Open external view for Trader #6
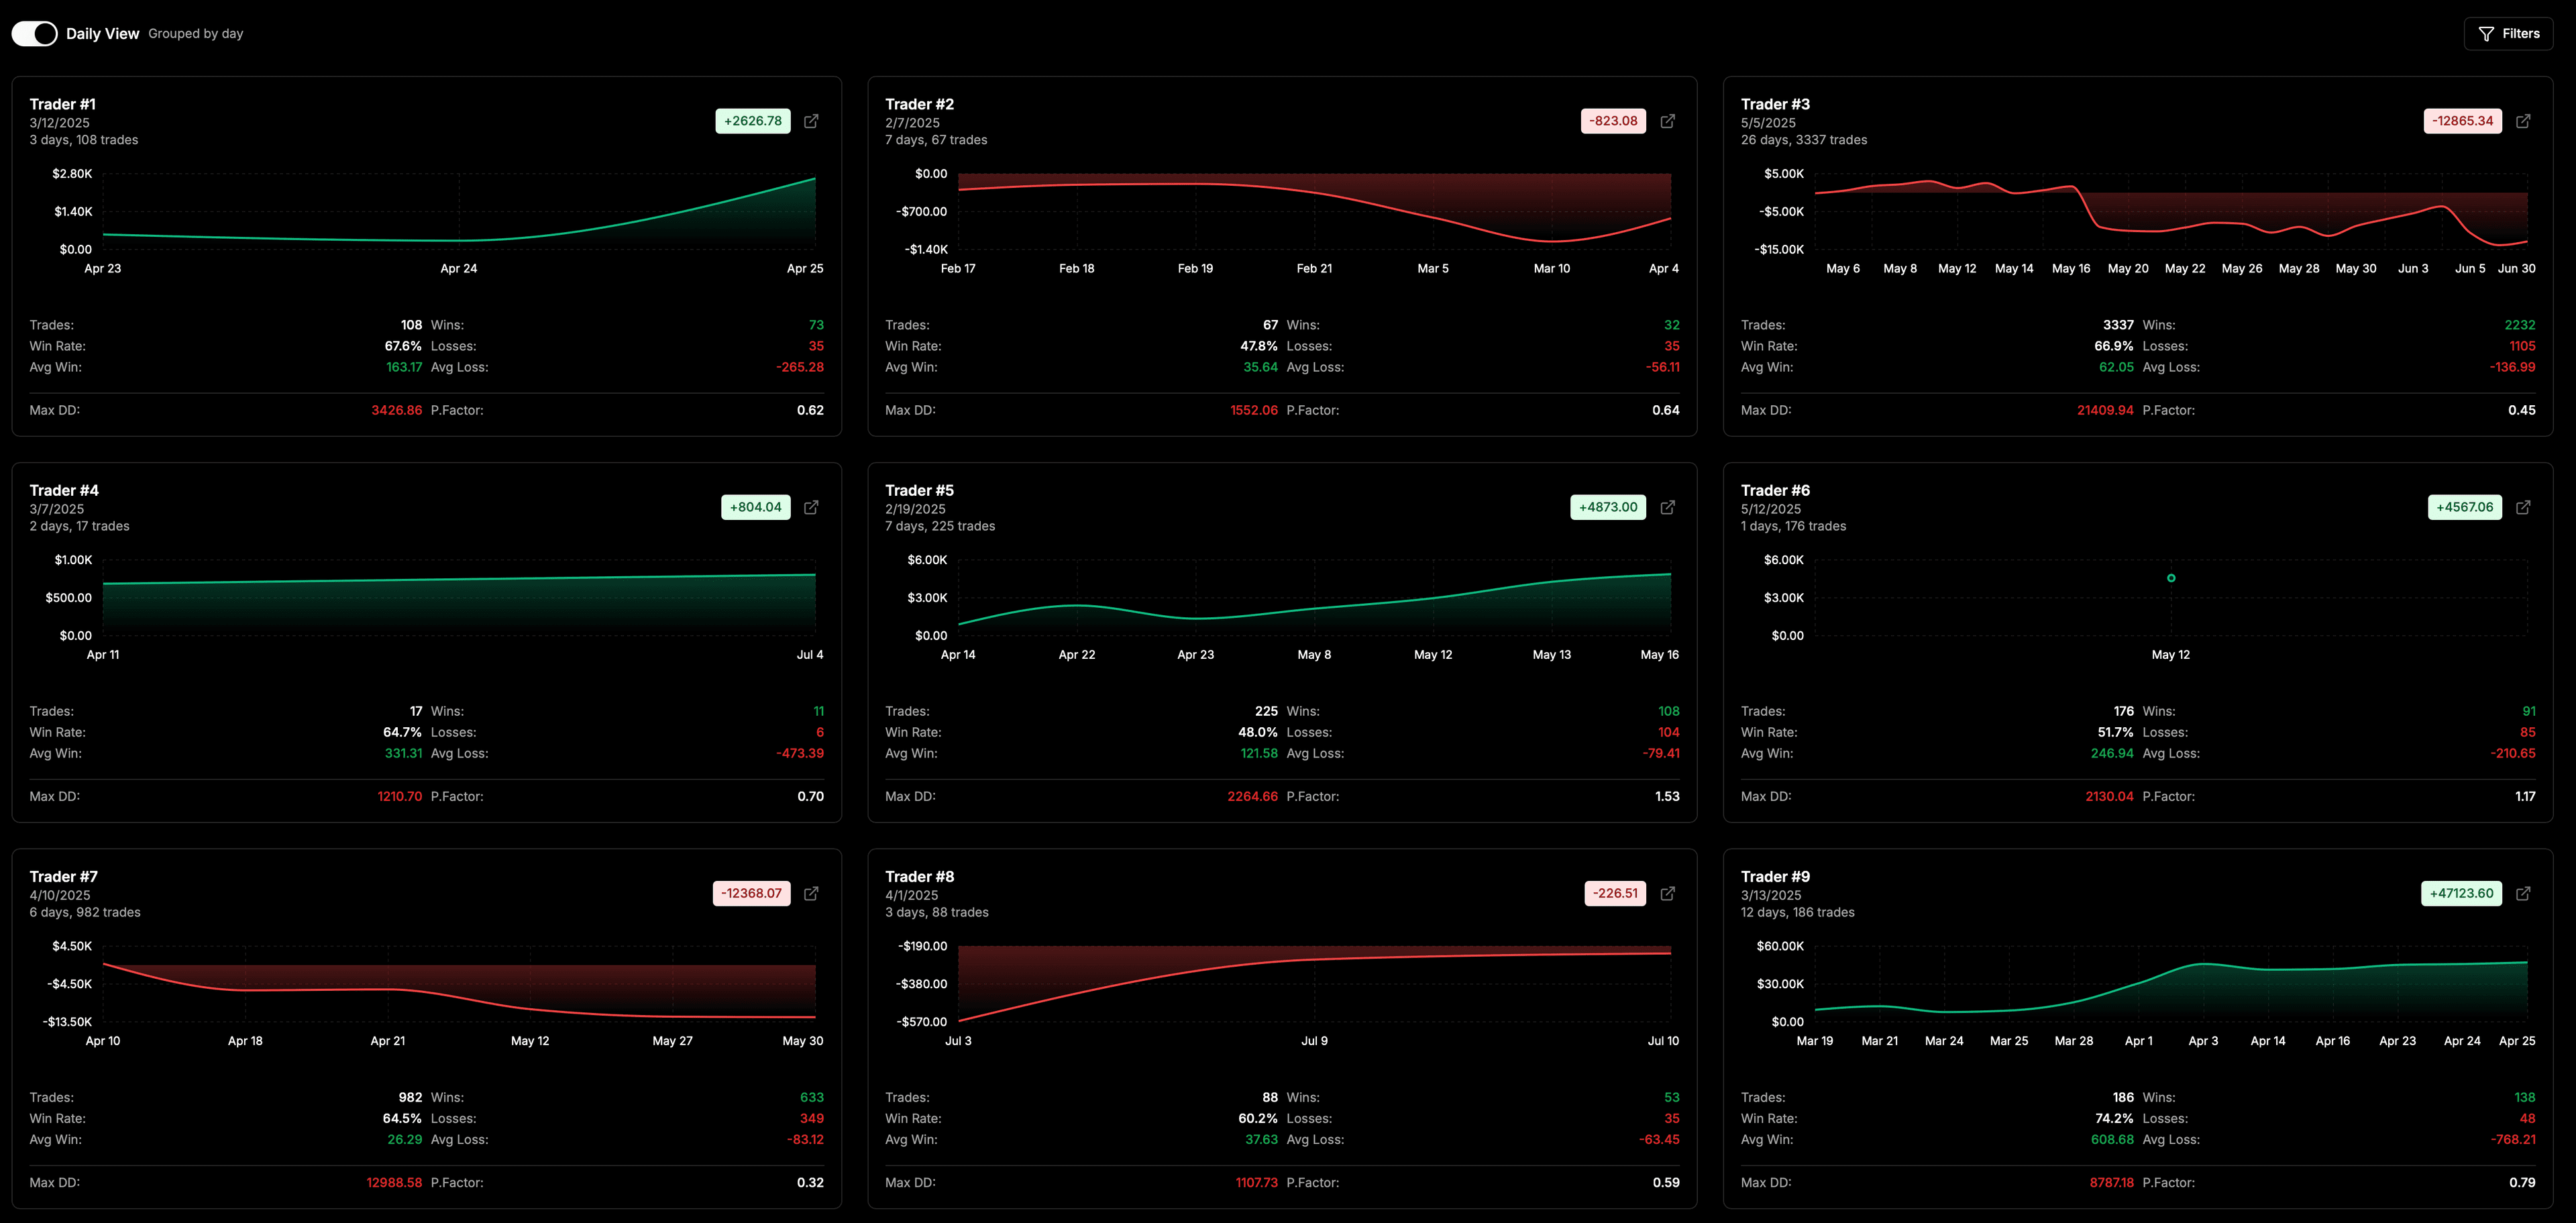Viewport: 2576px width, 1223px height. tap(2523, 507)
